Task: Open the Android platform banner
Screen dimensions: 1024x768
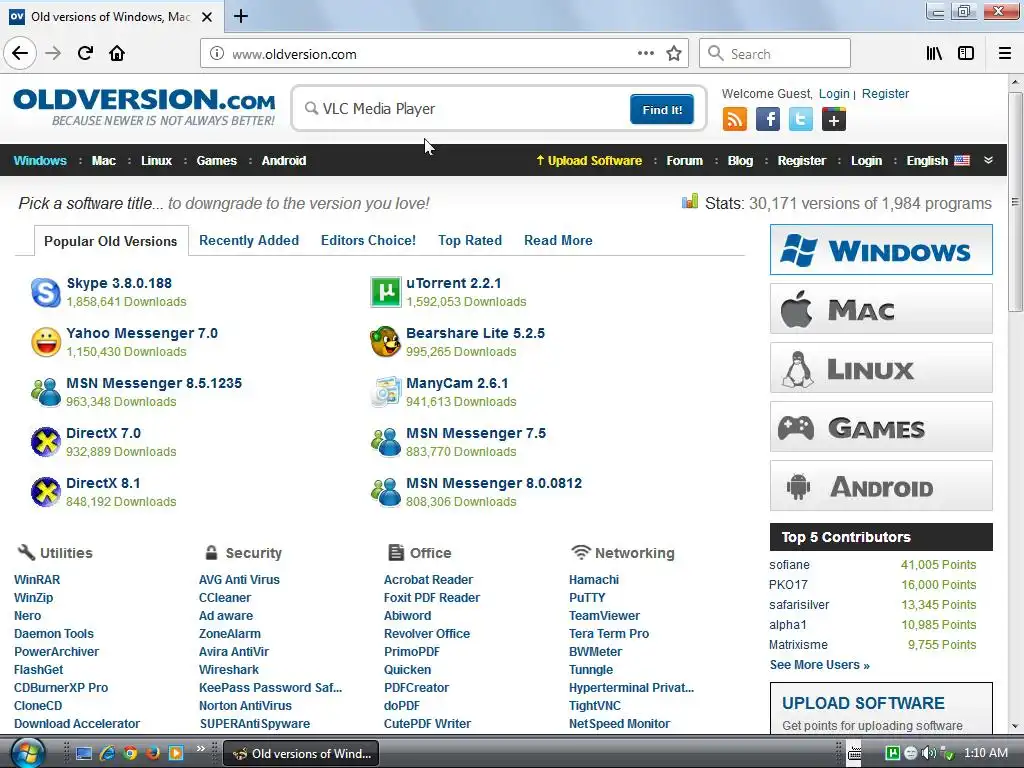Action: [x=881, y=486]
